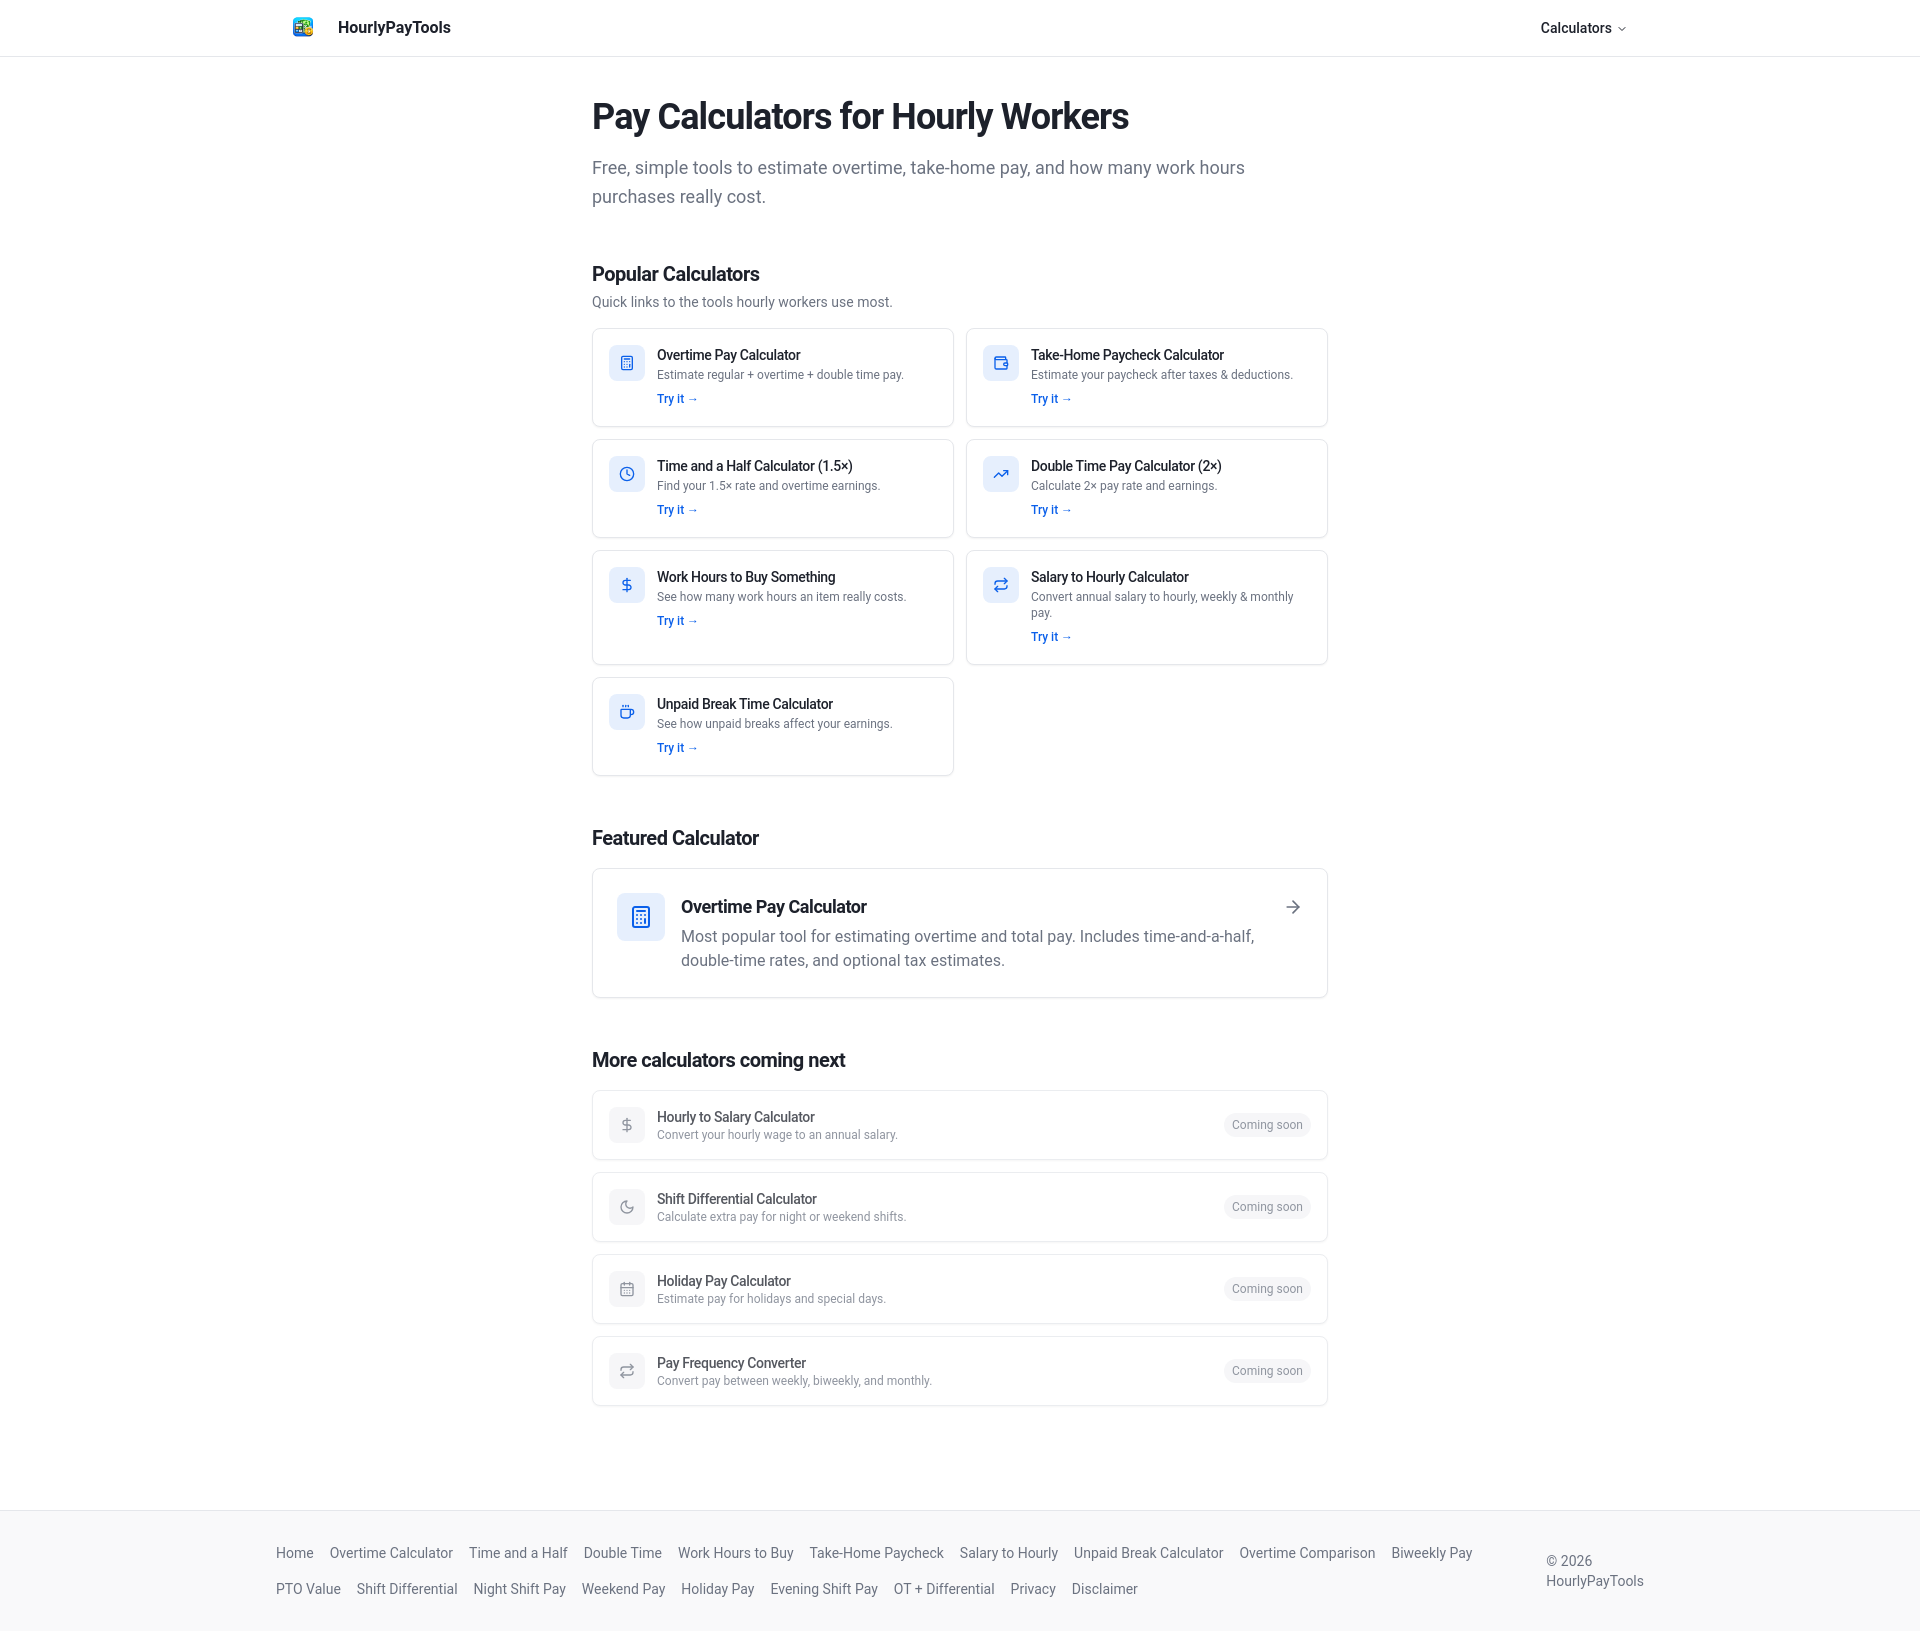Open Time and a Half footer link
This screenshot has height=1631, width=1920.
(x=518, y=1553)
